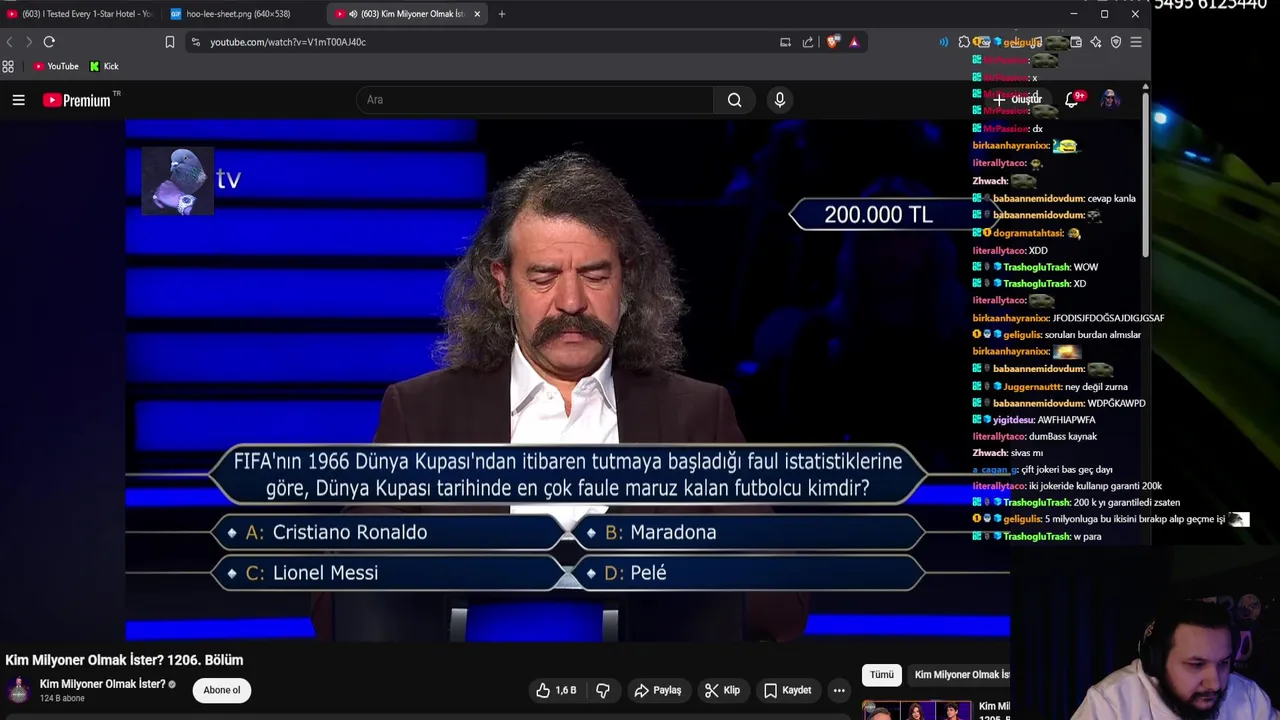Click the pigeon tv channel logo in video

pos(191,180)
